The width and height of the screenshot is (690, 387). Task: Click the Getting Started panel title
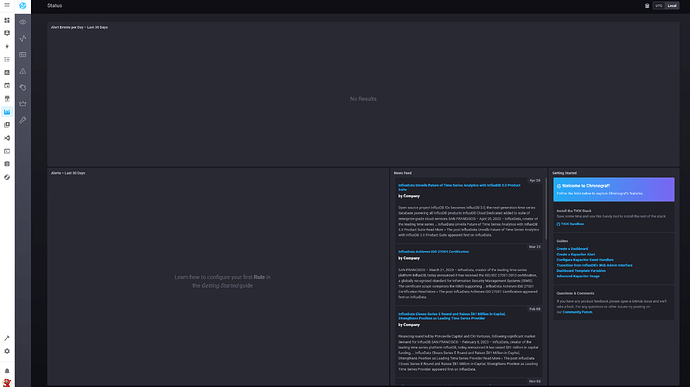(565, 173)
